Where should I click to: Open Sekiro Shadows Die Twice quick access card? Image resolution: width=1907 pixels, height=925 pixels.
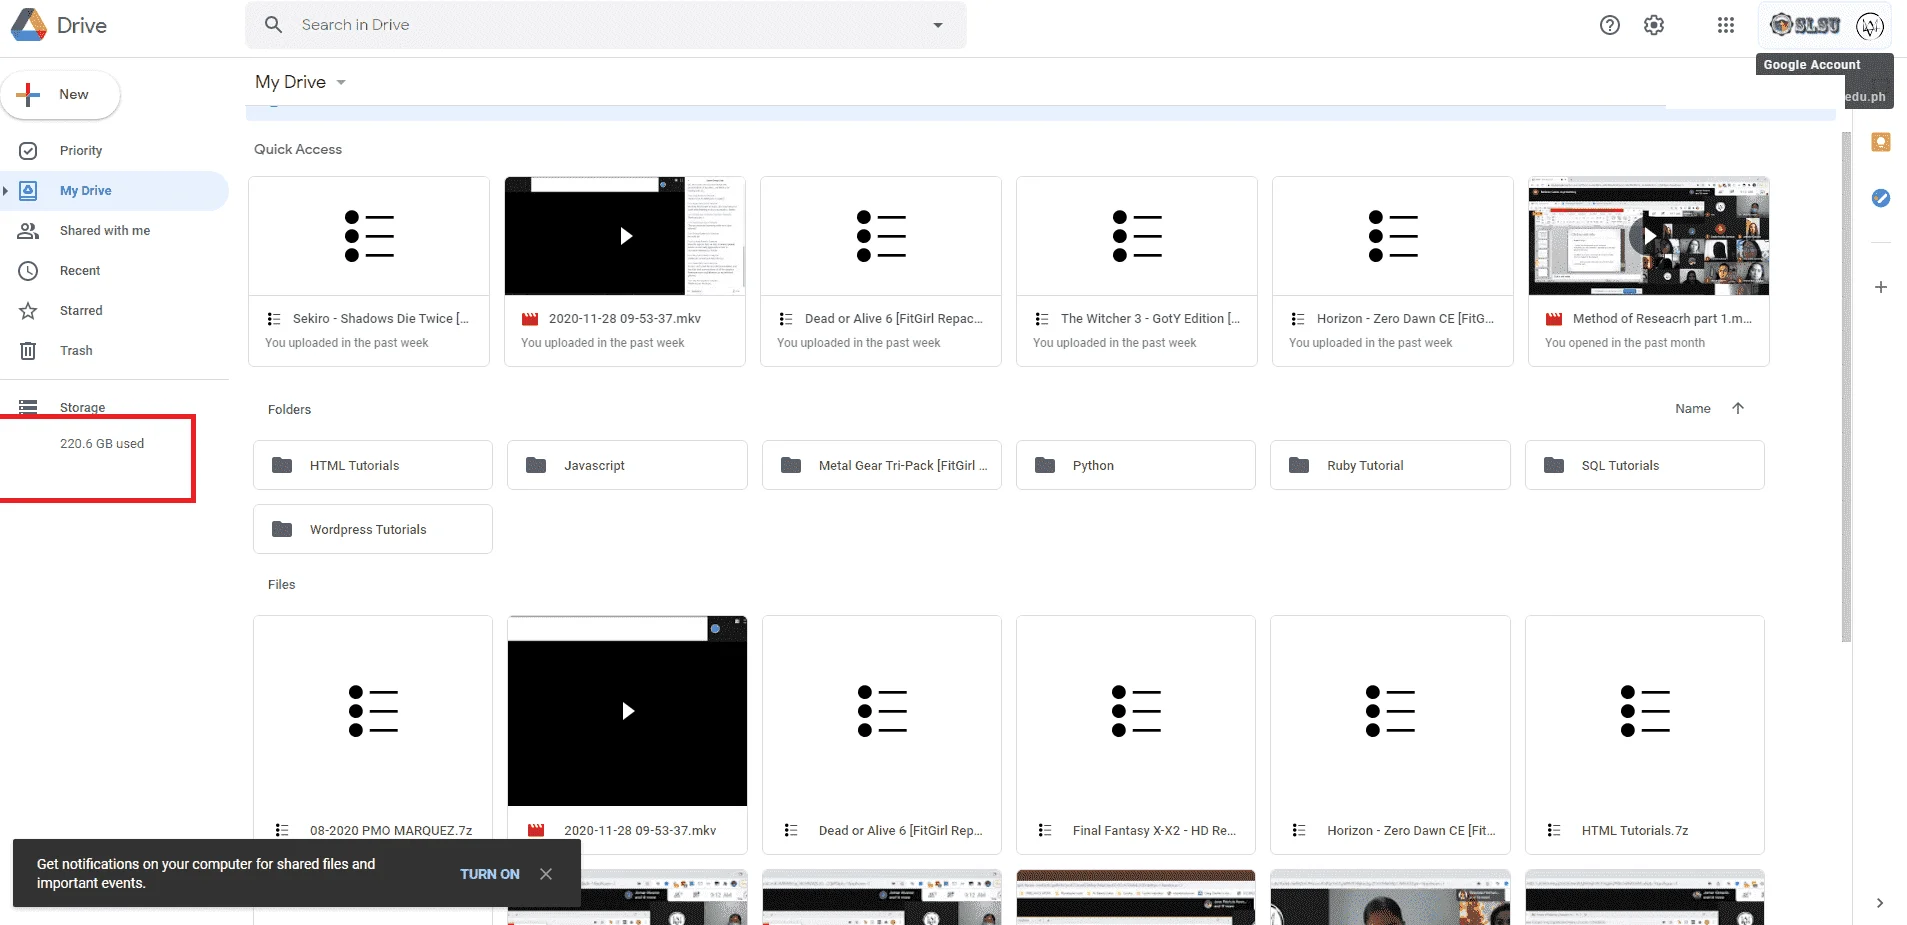[369, 272]
